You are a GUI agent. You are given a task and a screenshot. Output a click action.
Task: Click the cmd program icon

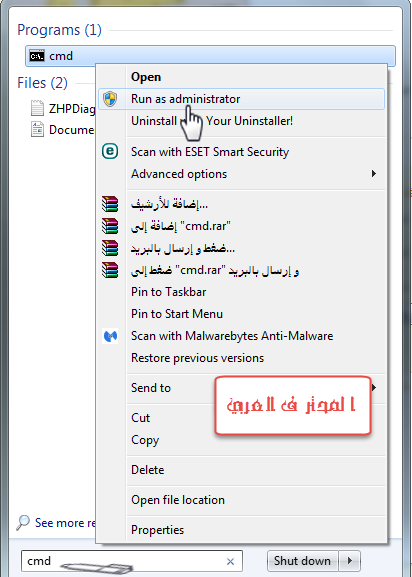[x=37, y=56]
